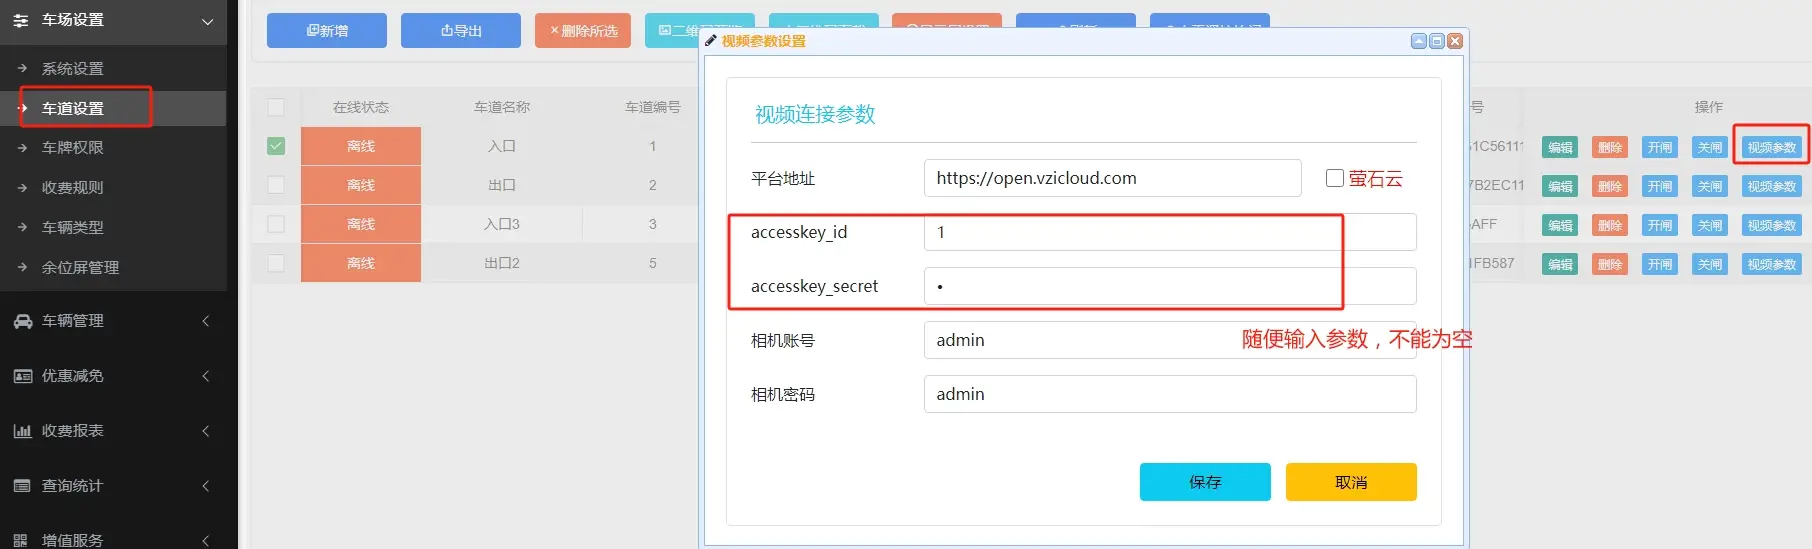
Task: Click the 操作 column header
Action: coord(1709,107)
